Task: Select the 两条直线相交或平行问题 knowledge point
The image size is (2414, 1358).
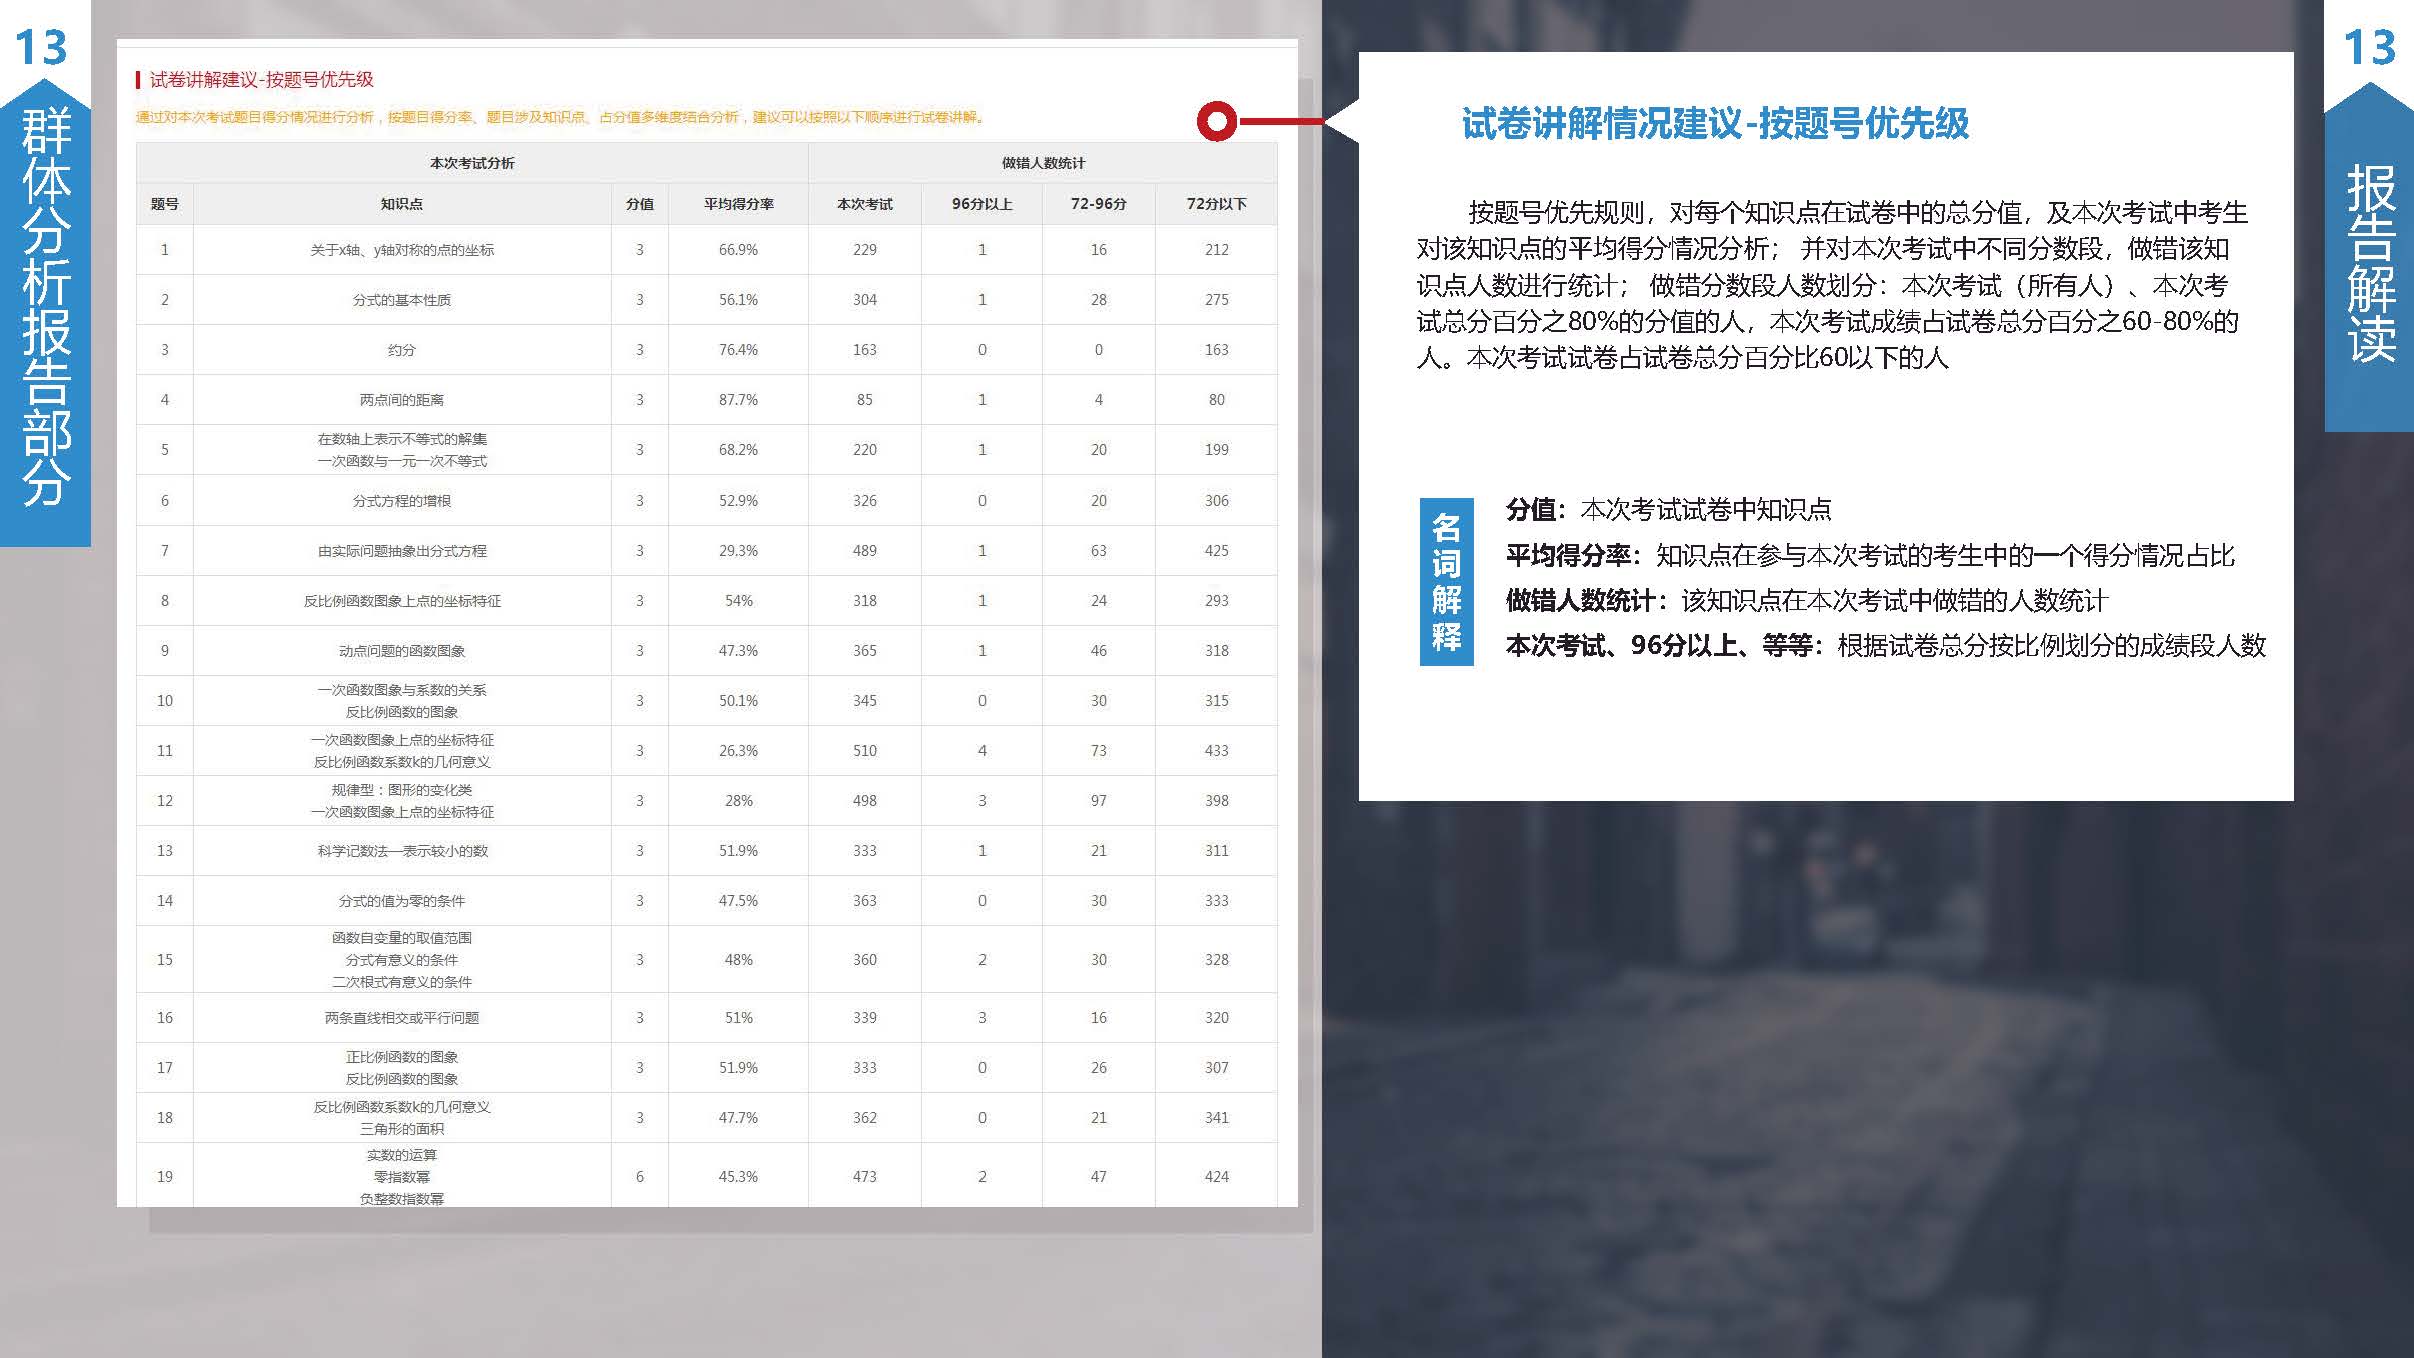Action: pyautogui.click(x=401, y=1018)
